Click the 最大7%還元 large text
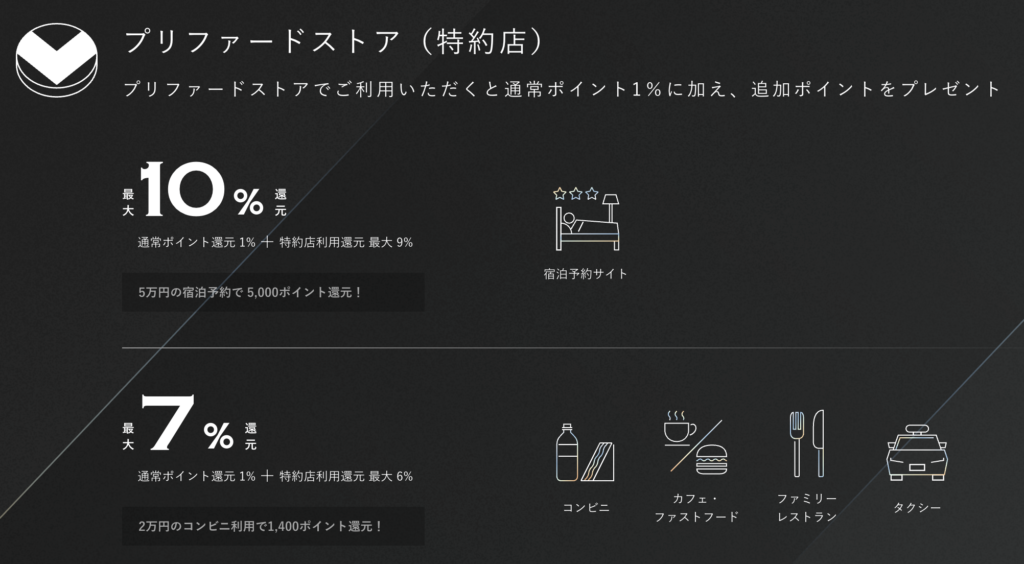The image size is (1024, 564). click(x=189, y=427)
